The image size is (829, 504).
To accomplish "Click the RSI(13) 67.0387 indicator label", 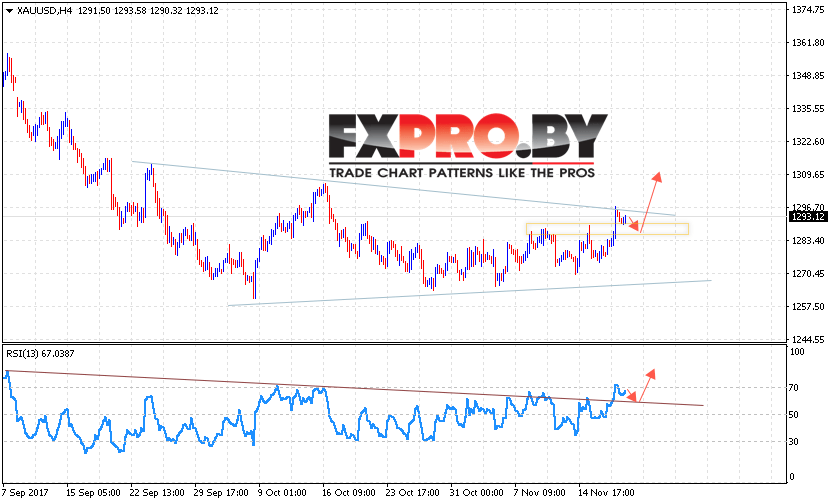I will (40, 353).
